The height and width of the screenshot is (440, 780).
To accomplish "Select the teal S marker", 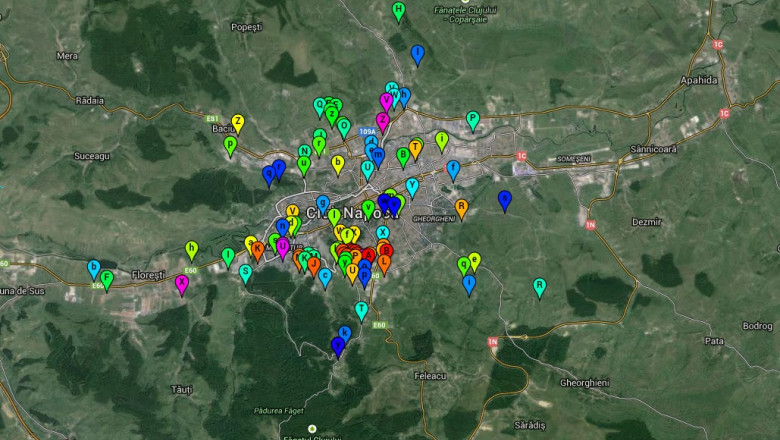I will (x=245, y=273).
